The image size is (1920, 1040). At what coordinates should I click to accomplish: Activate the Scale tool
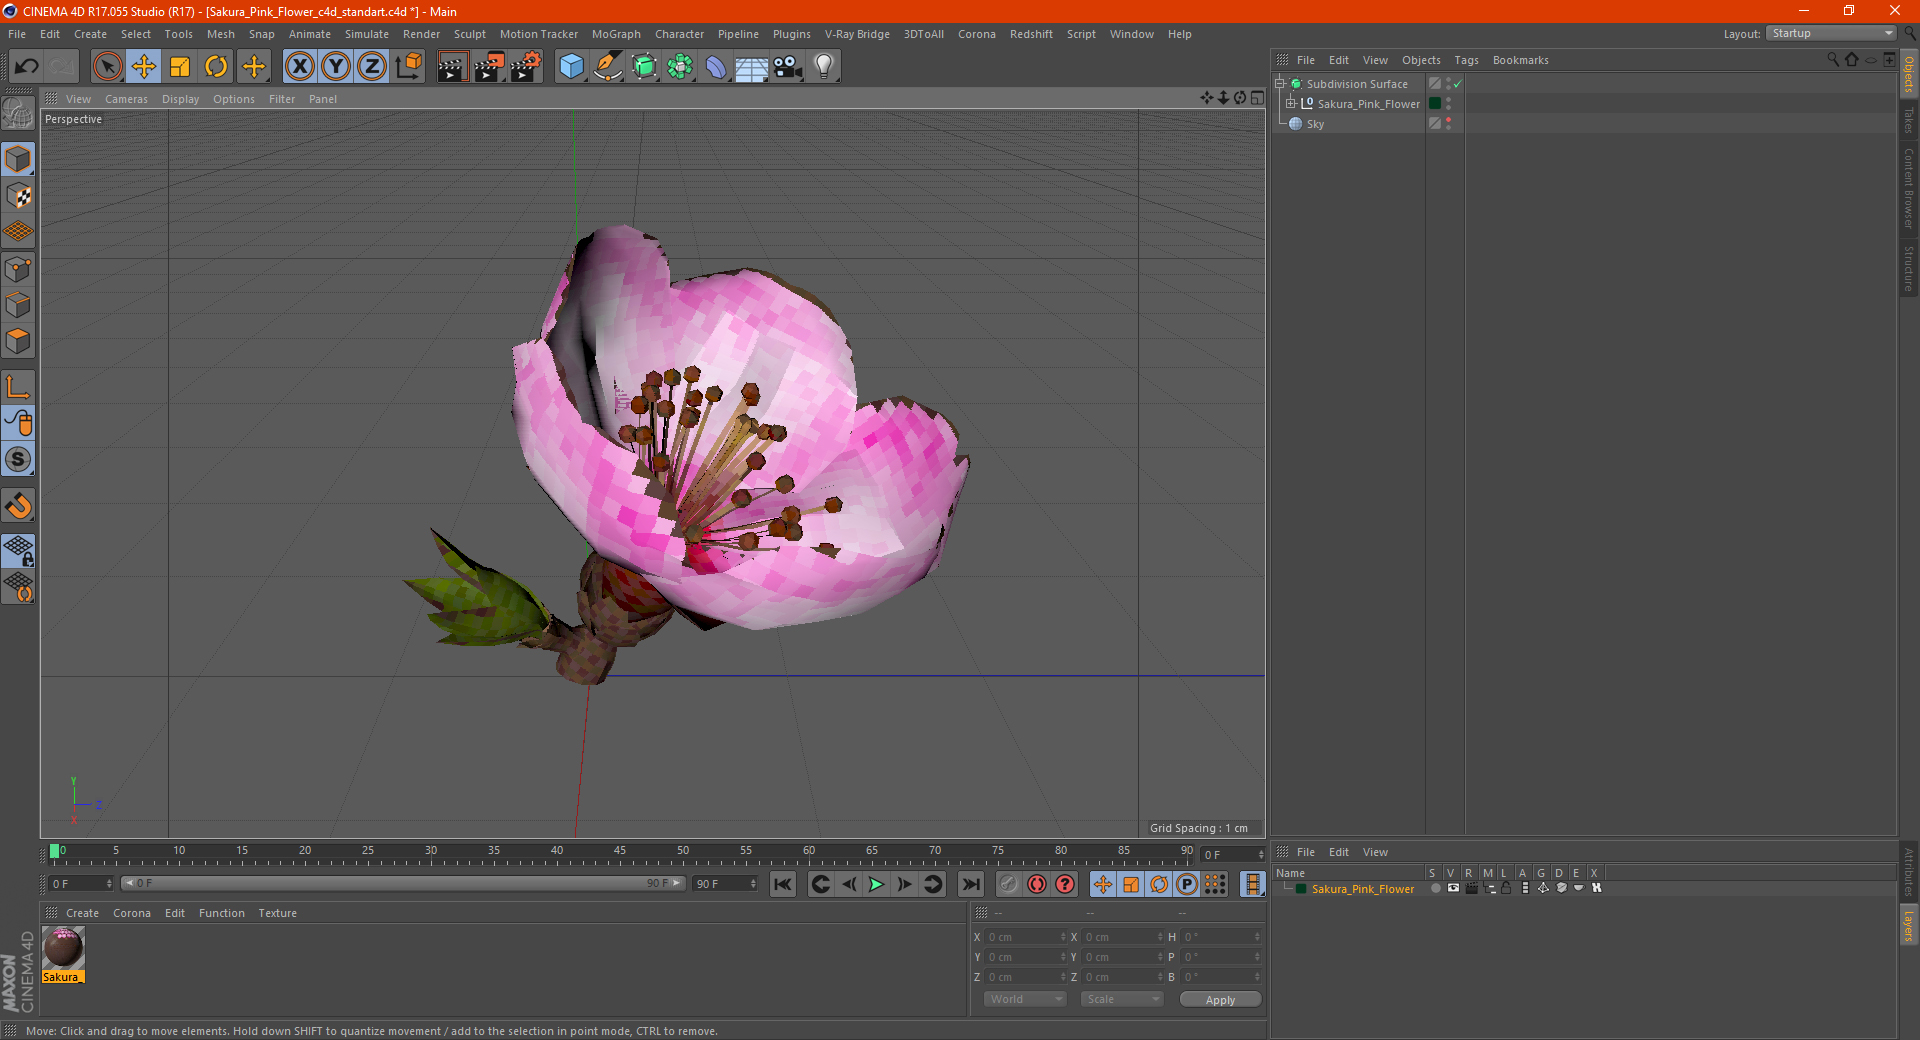180,67
